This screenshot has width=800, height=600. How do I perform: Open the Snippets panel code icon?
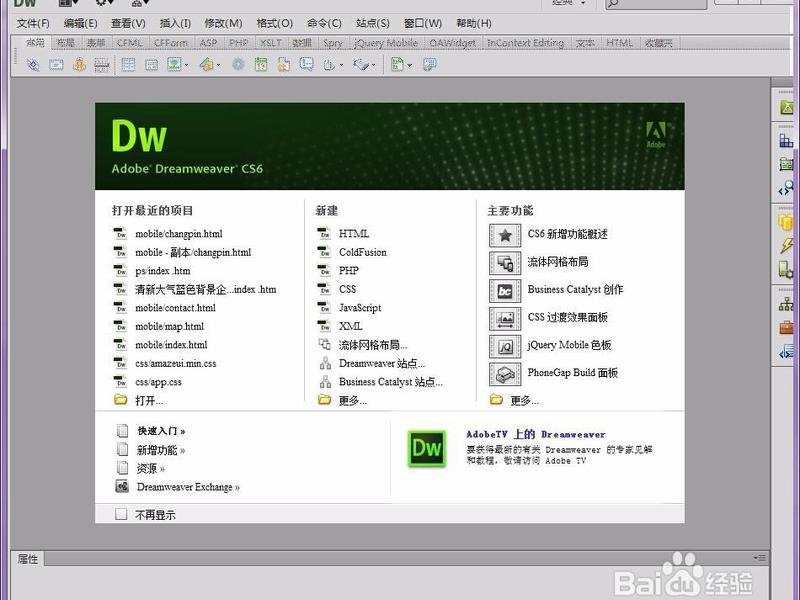pos(786,352)
